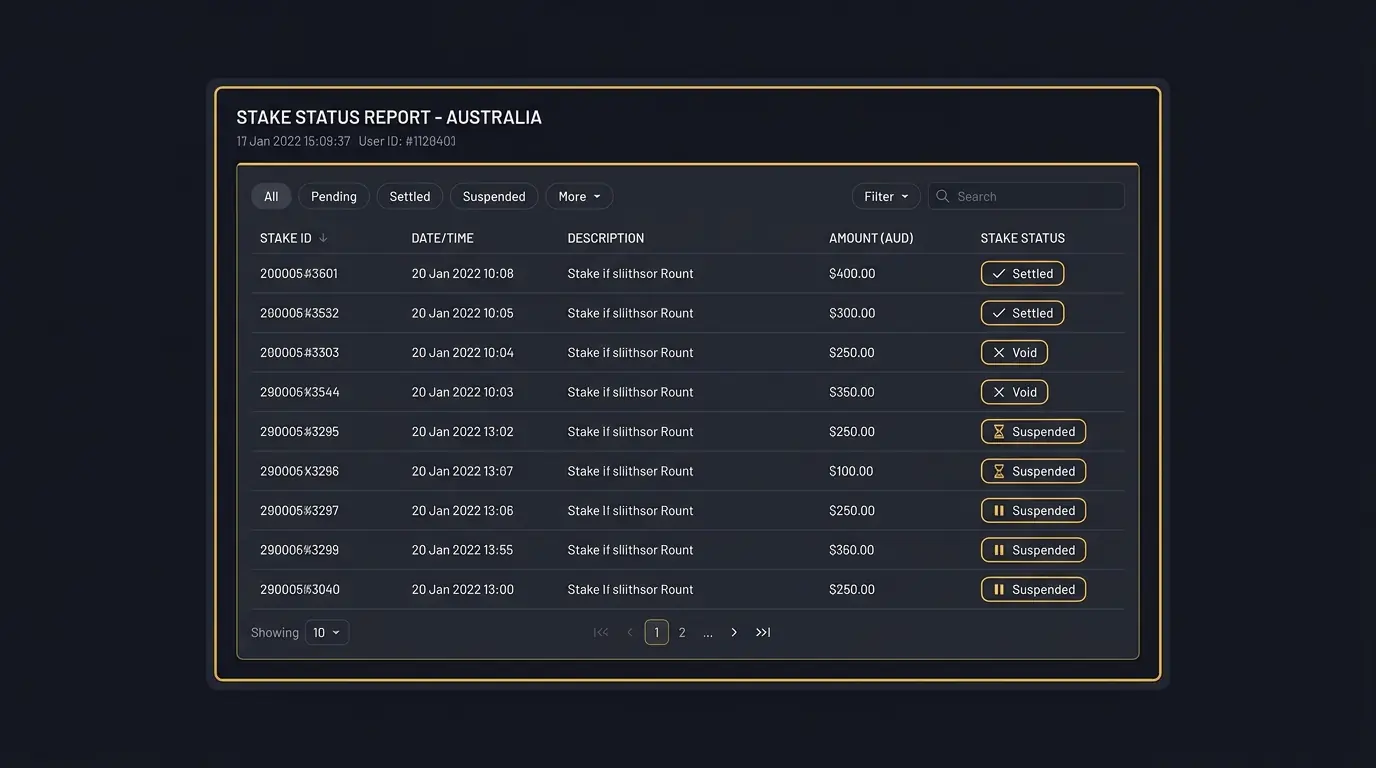
Task: Click into the Search input field
Action: coord(1026,196)
